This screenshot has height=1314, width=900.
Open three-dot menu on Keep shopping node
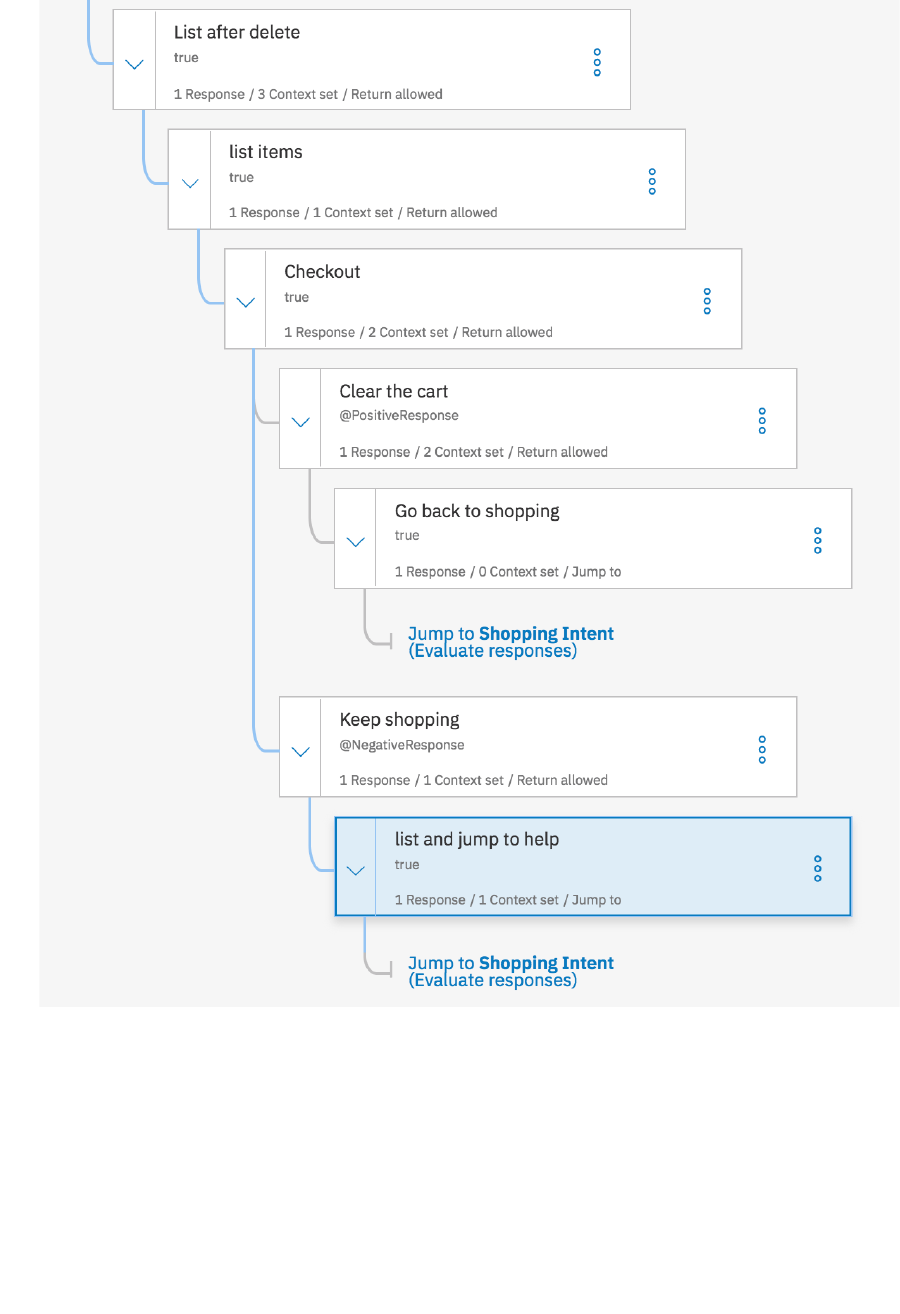click(762, 749)
